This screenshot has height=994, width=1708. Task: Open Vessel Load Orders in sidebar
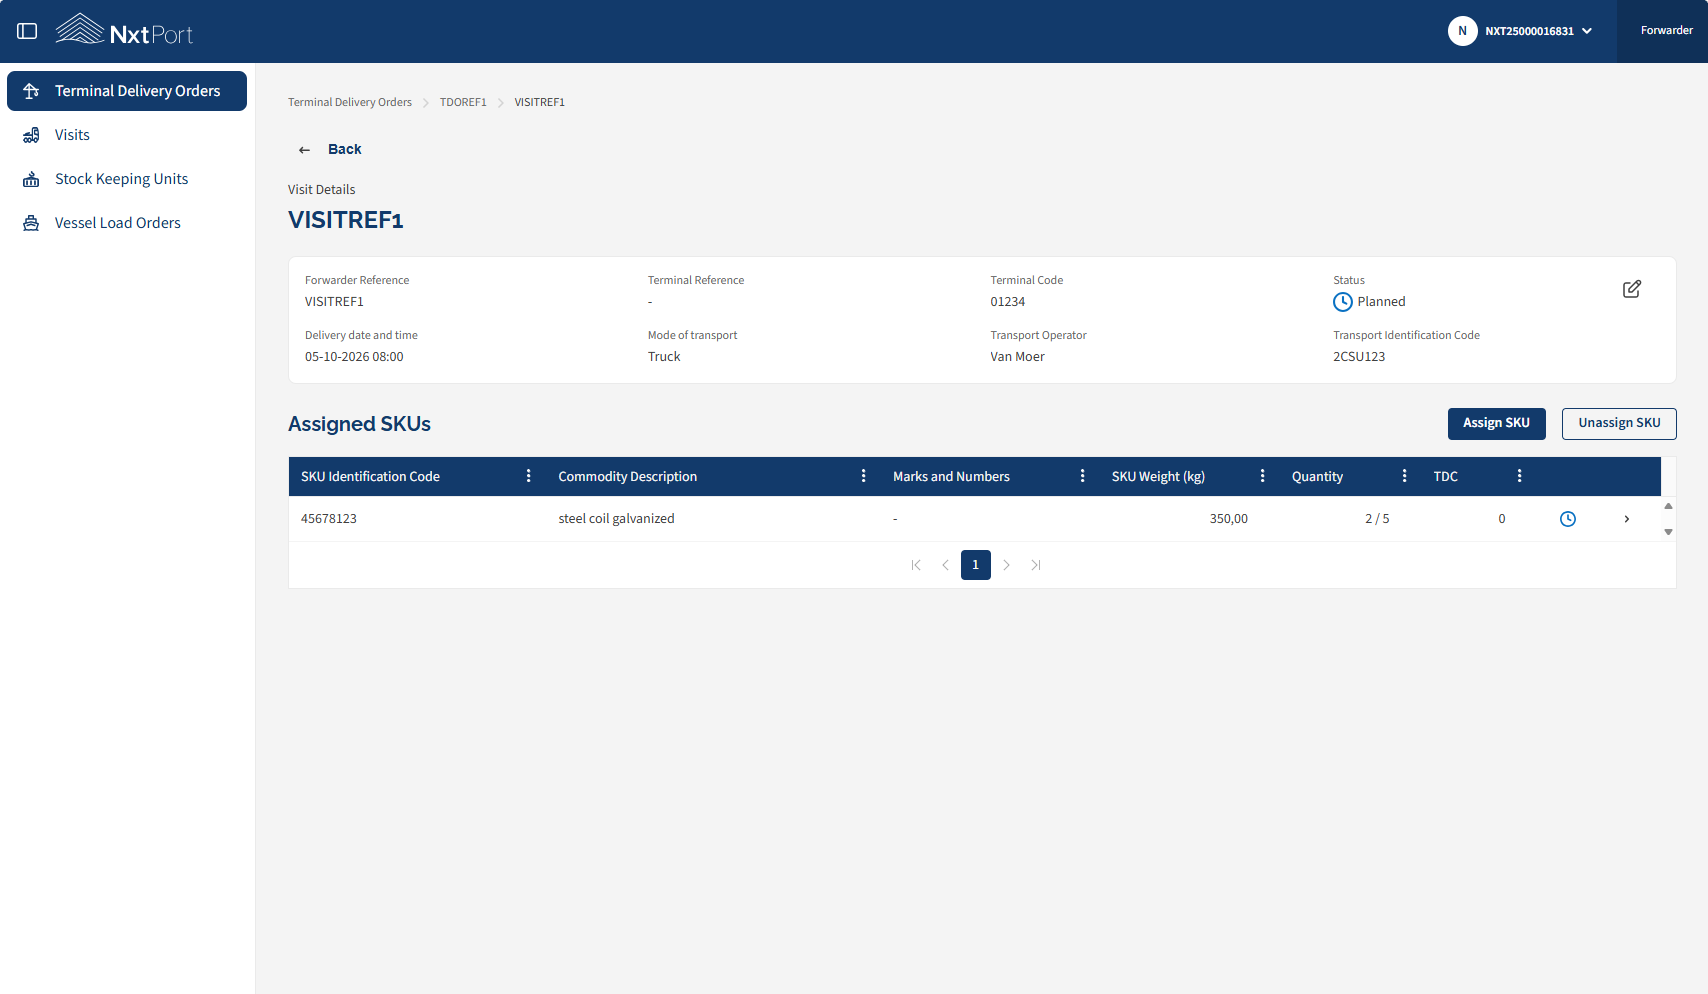(x=127, y=223)
